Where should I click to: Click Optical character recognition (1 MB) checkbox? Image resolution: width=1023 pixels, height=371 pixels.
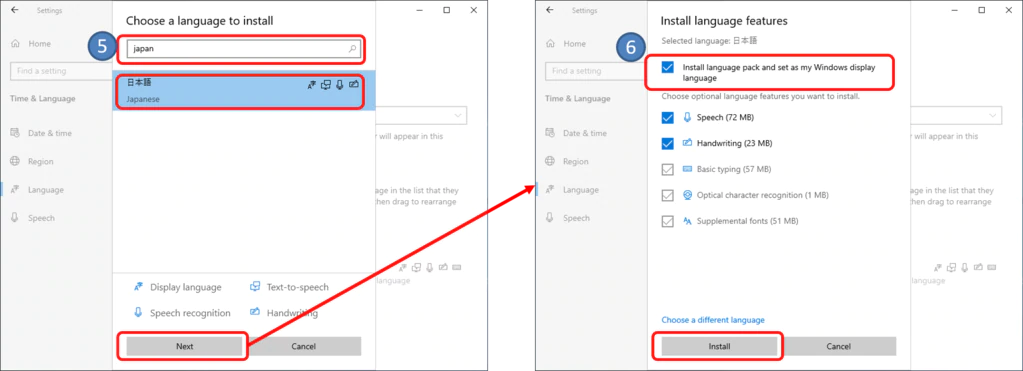point(667,195)
